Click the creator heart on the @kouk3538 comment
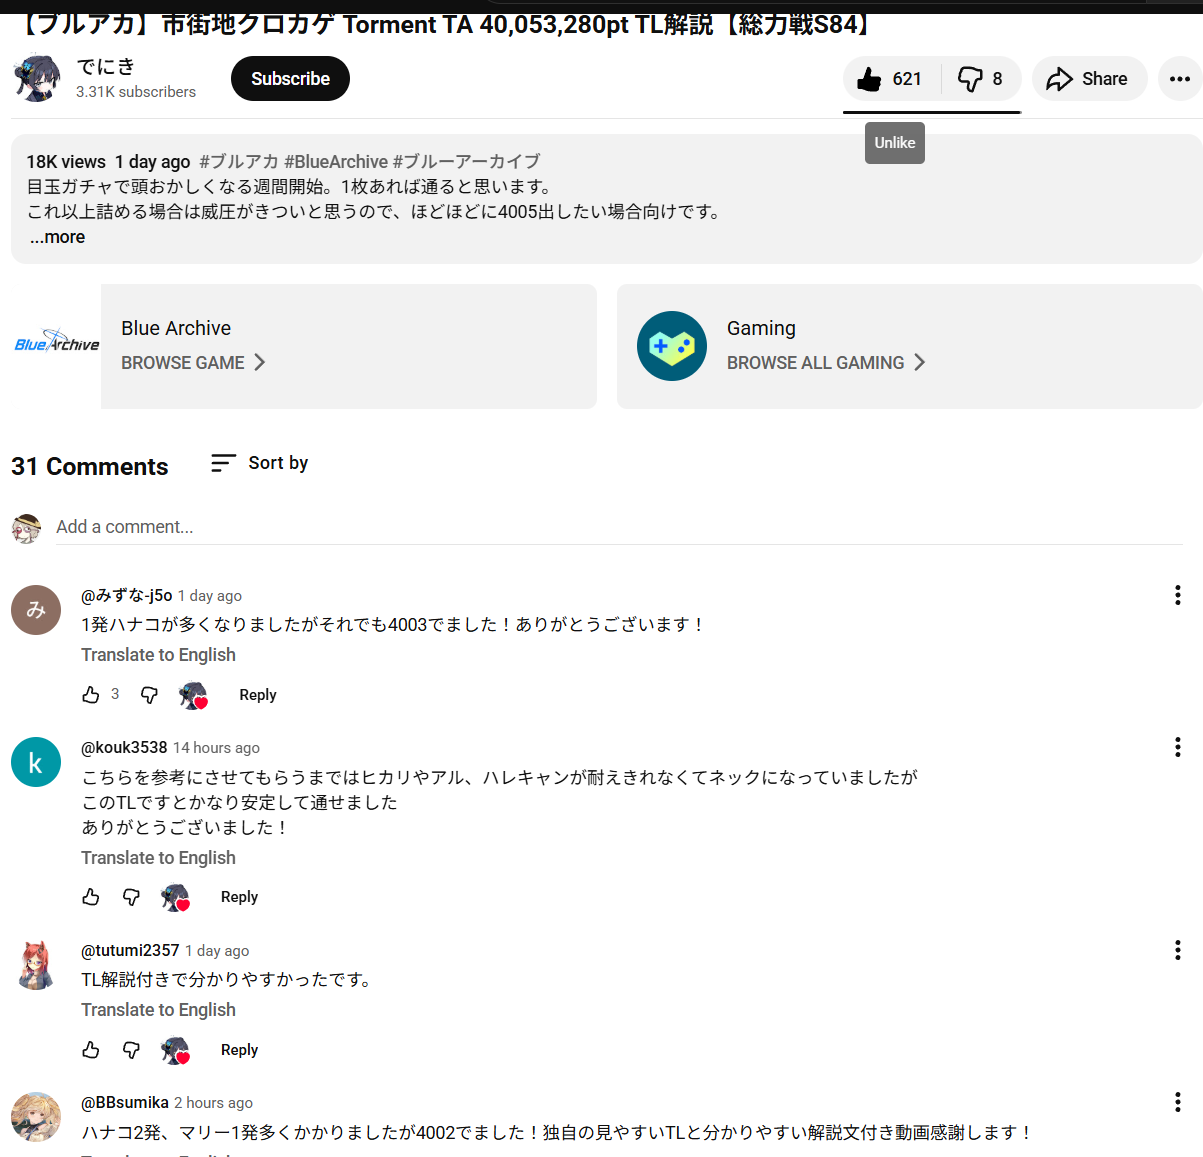 click(x=175, y=898)
